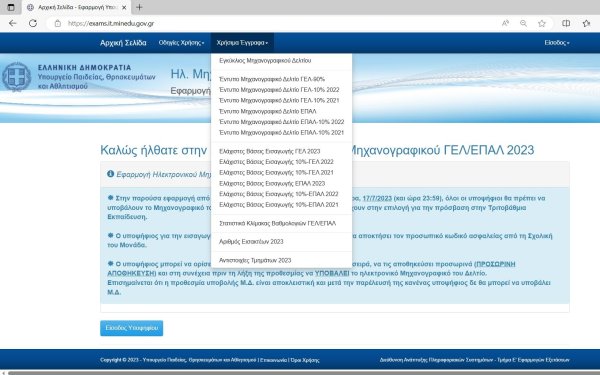Expand the Είσοδος dropdown menu
600x375 pixels.
coord(557,43)
